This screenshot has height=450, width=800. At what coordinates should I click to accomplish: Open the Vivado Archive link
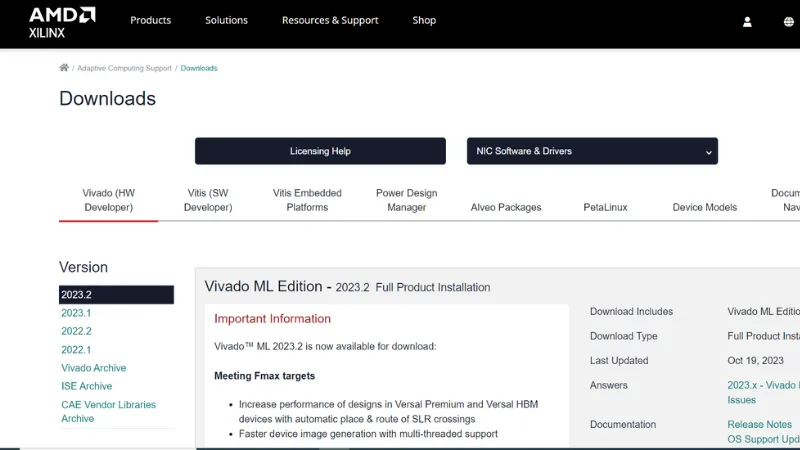click(93, 368)
